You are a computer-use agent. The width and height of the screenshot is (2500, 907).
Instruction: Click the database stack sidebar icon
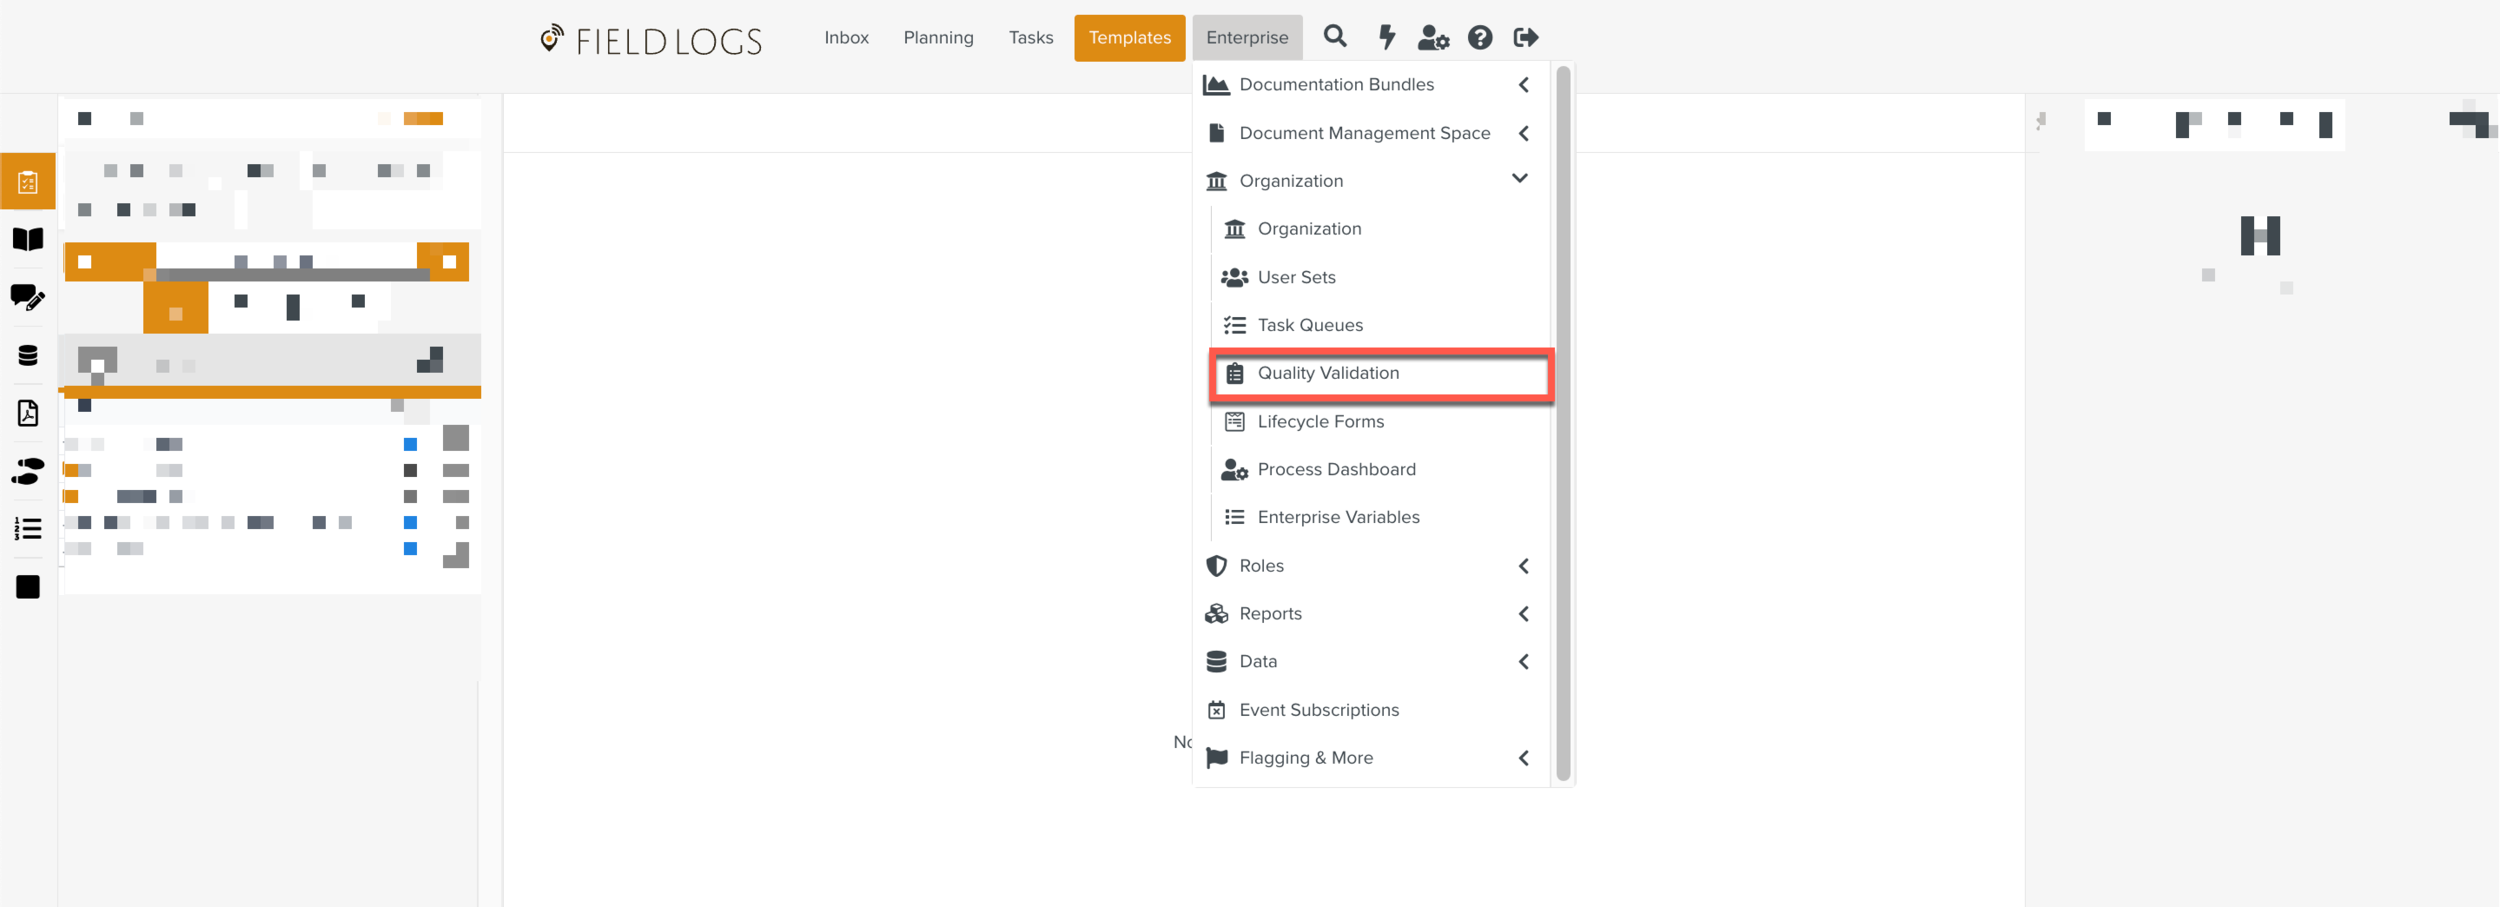[28, 355]
